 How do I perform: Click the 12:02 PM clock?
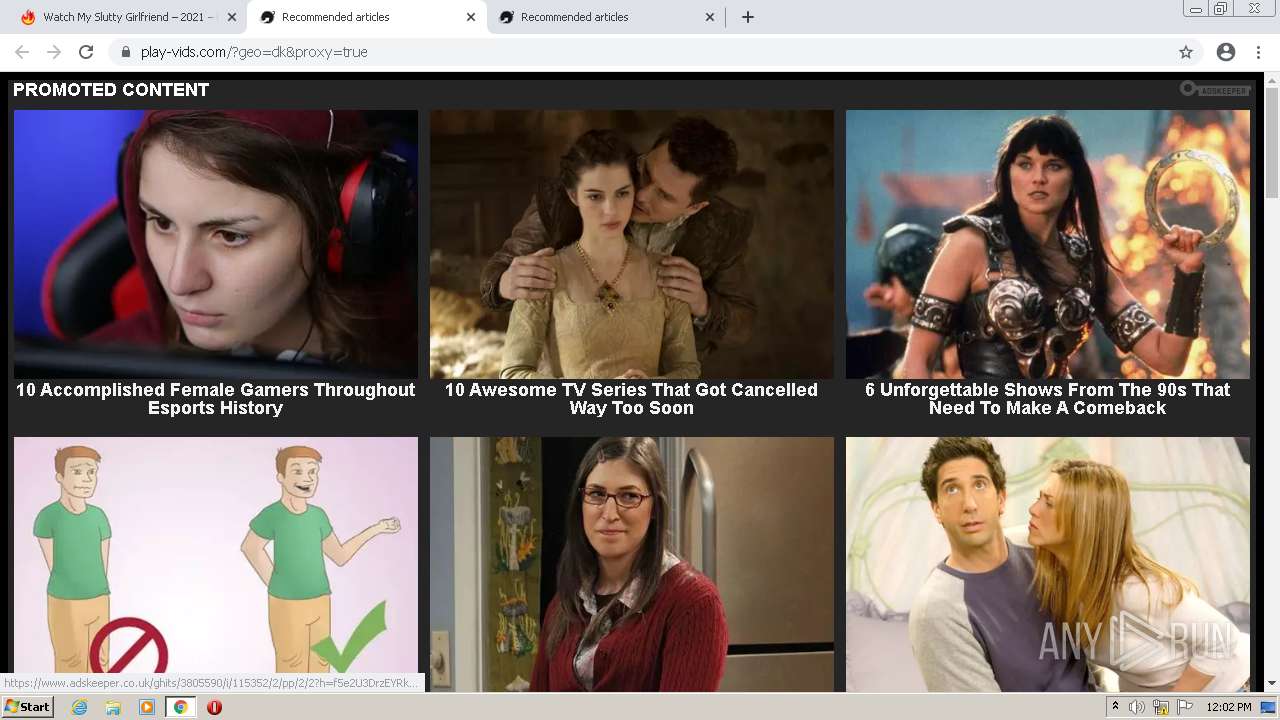coord(1229,707)
